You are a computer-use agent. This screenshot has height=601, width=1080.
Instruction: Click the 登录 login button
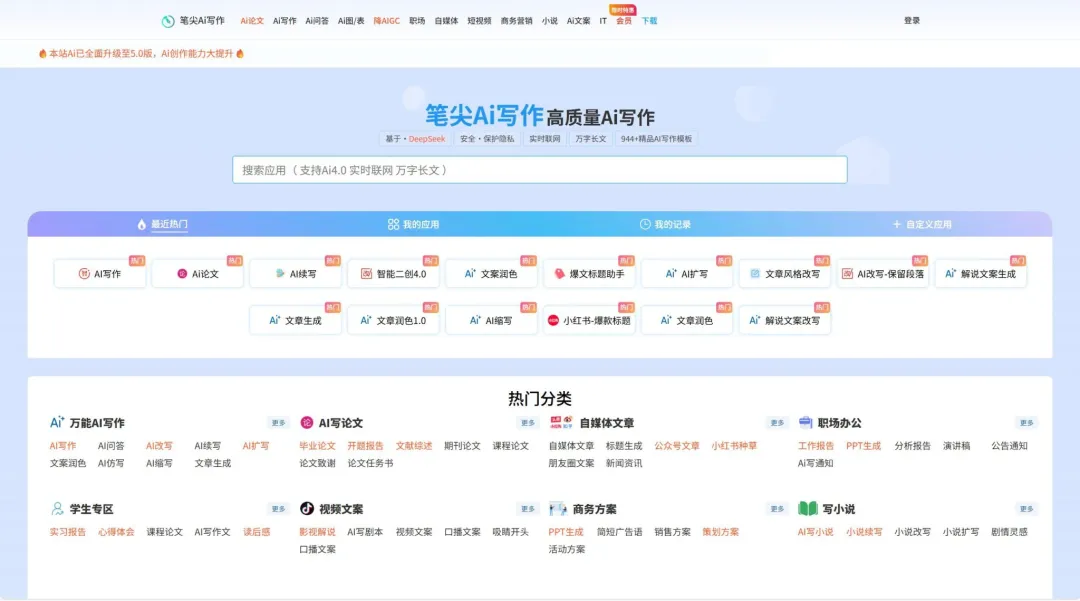tap(911, 21)
